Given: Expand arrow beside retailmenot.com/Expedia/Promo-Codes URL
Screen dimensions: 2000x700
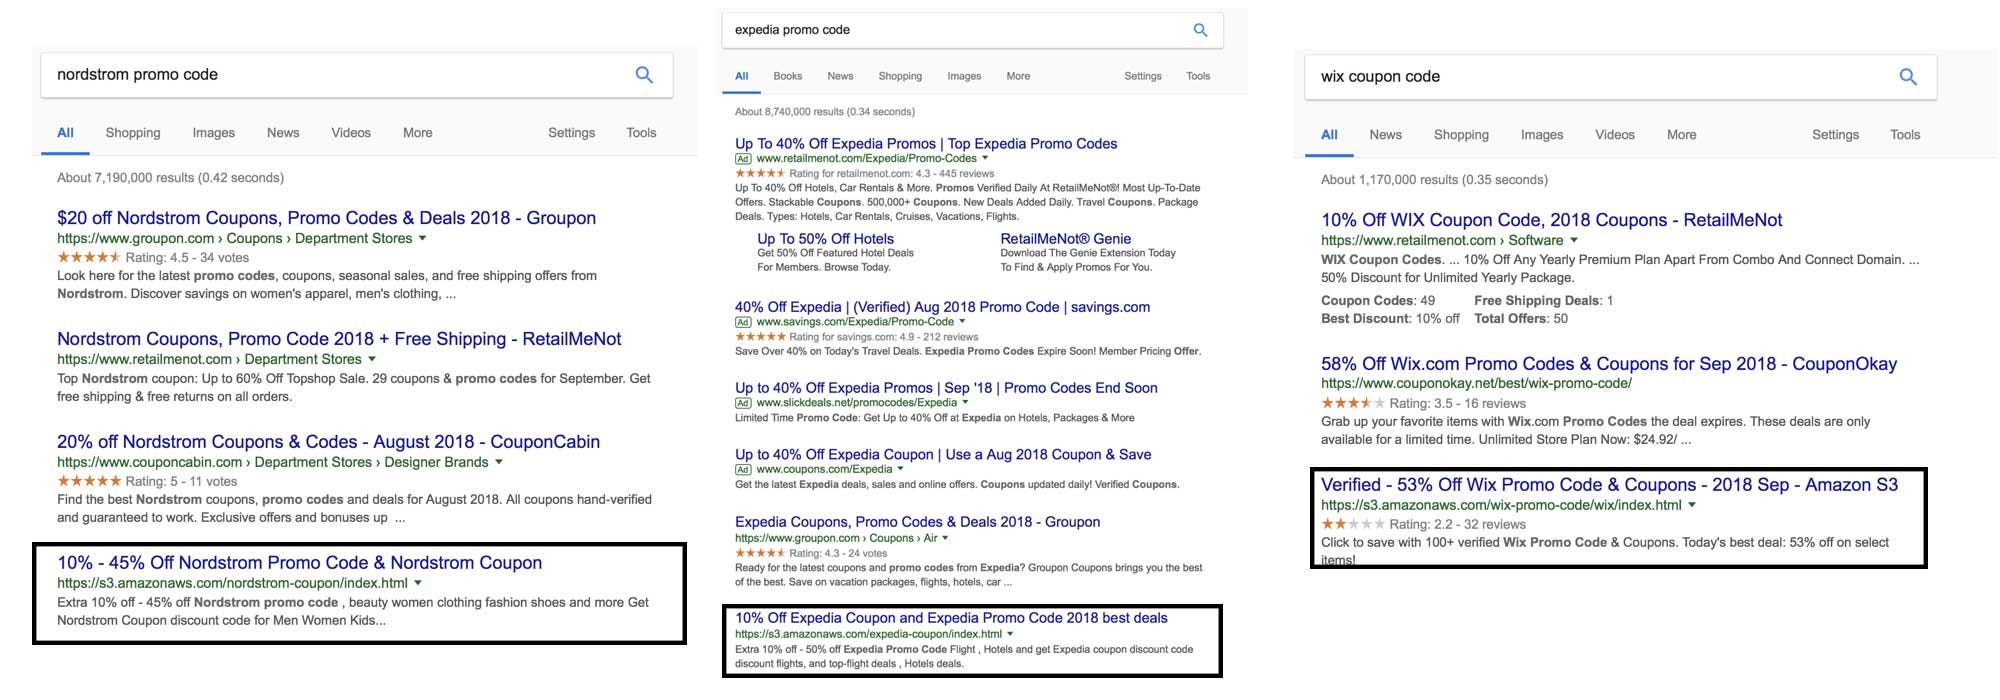Looking at the screenshot, I should [x=985, y=158].
